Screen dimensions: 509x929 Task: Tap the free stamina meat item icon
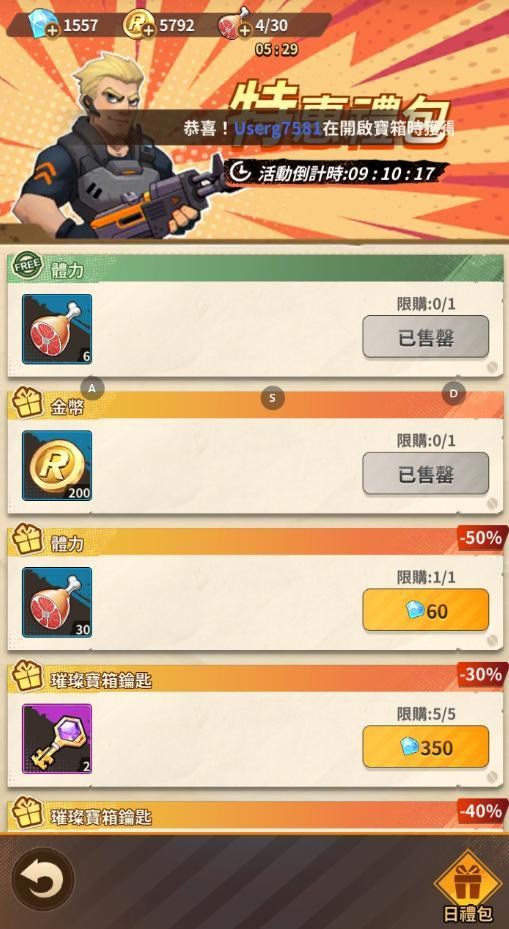pos(57,329)
